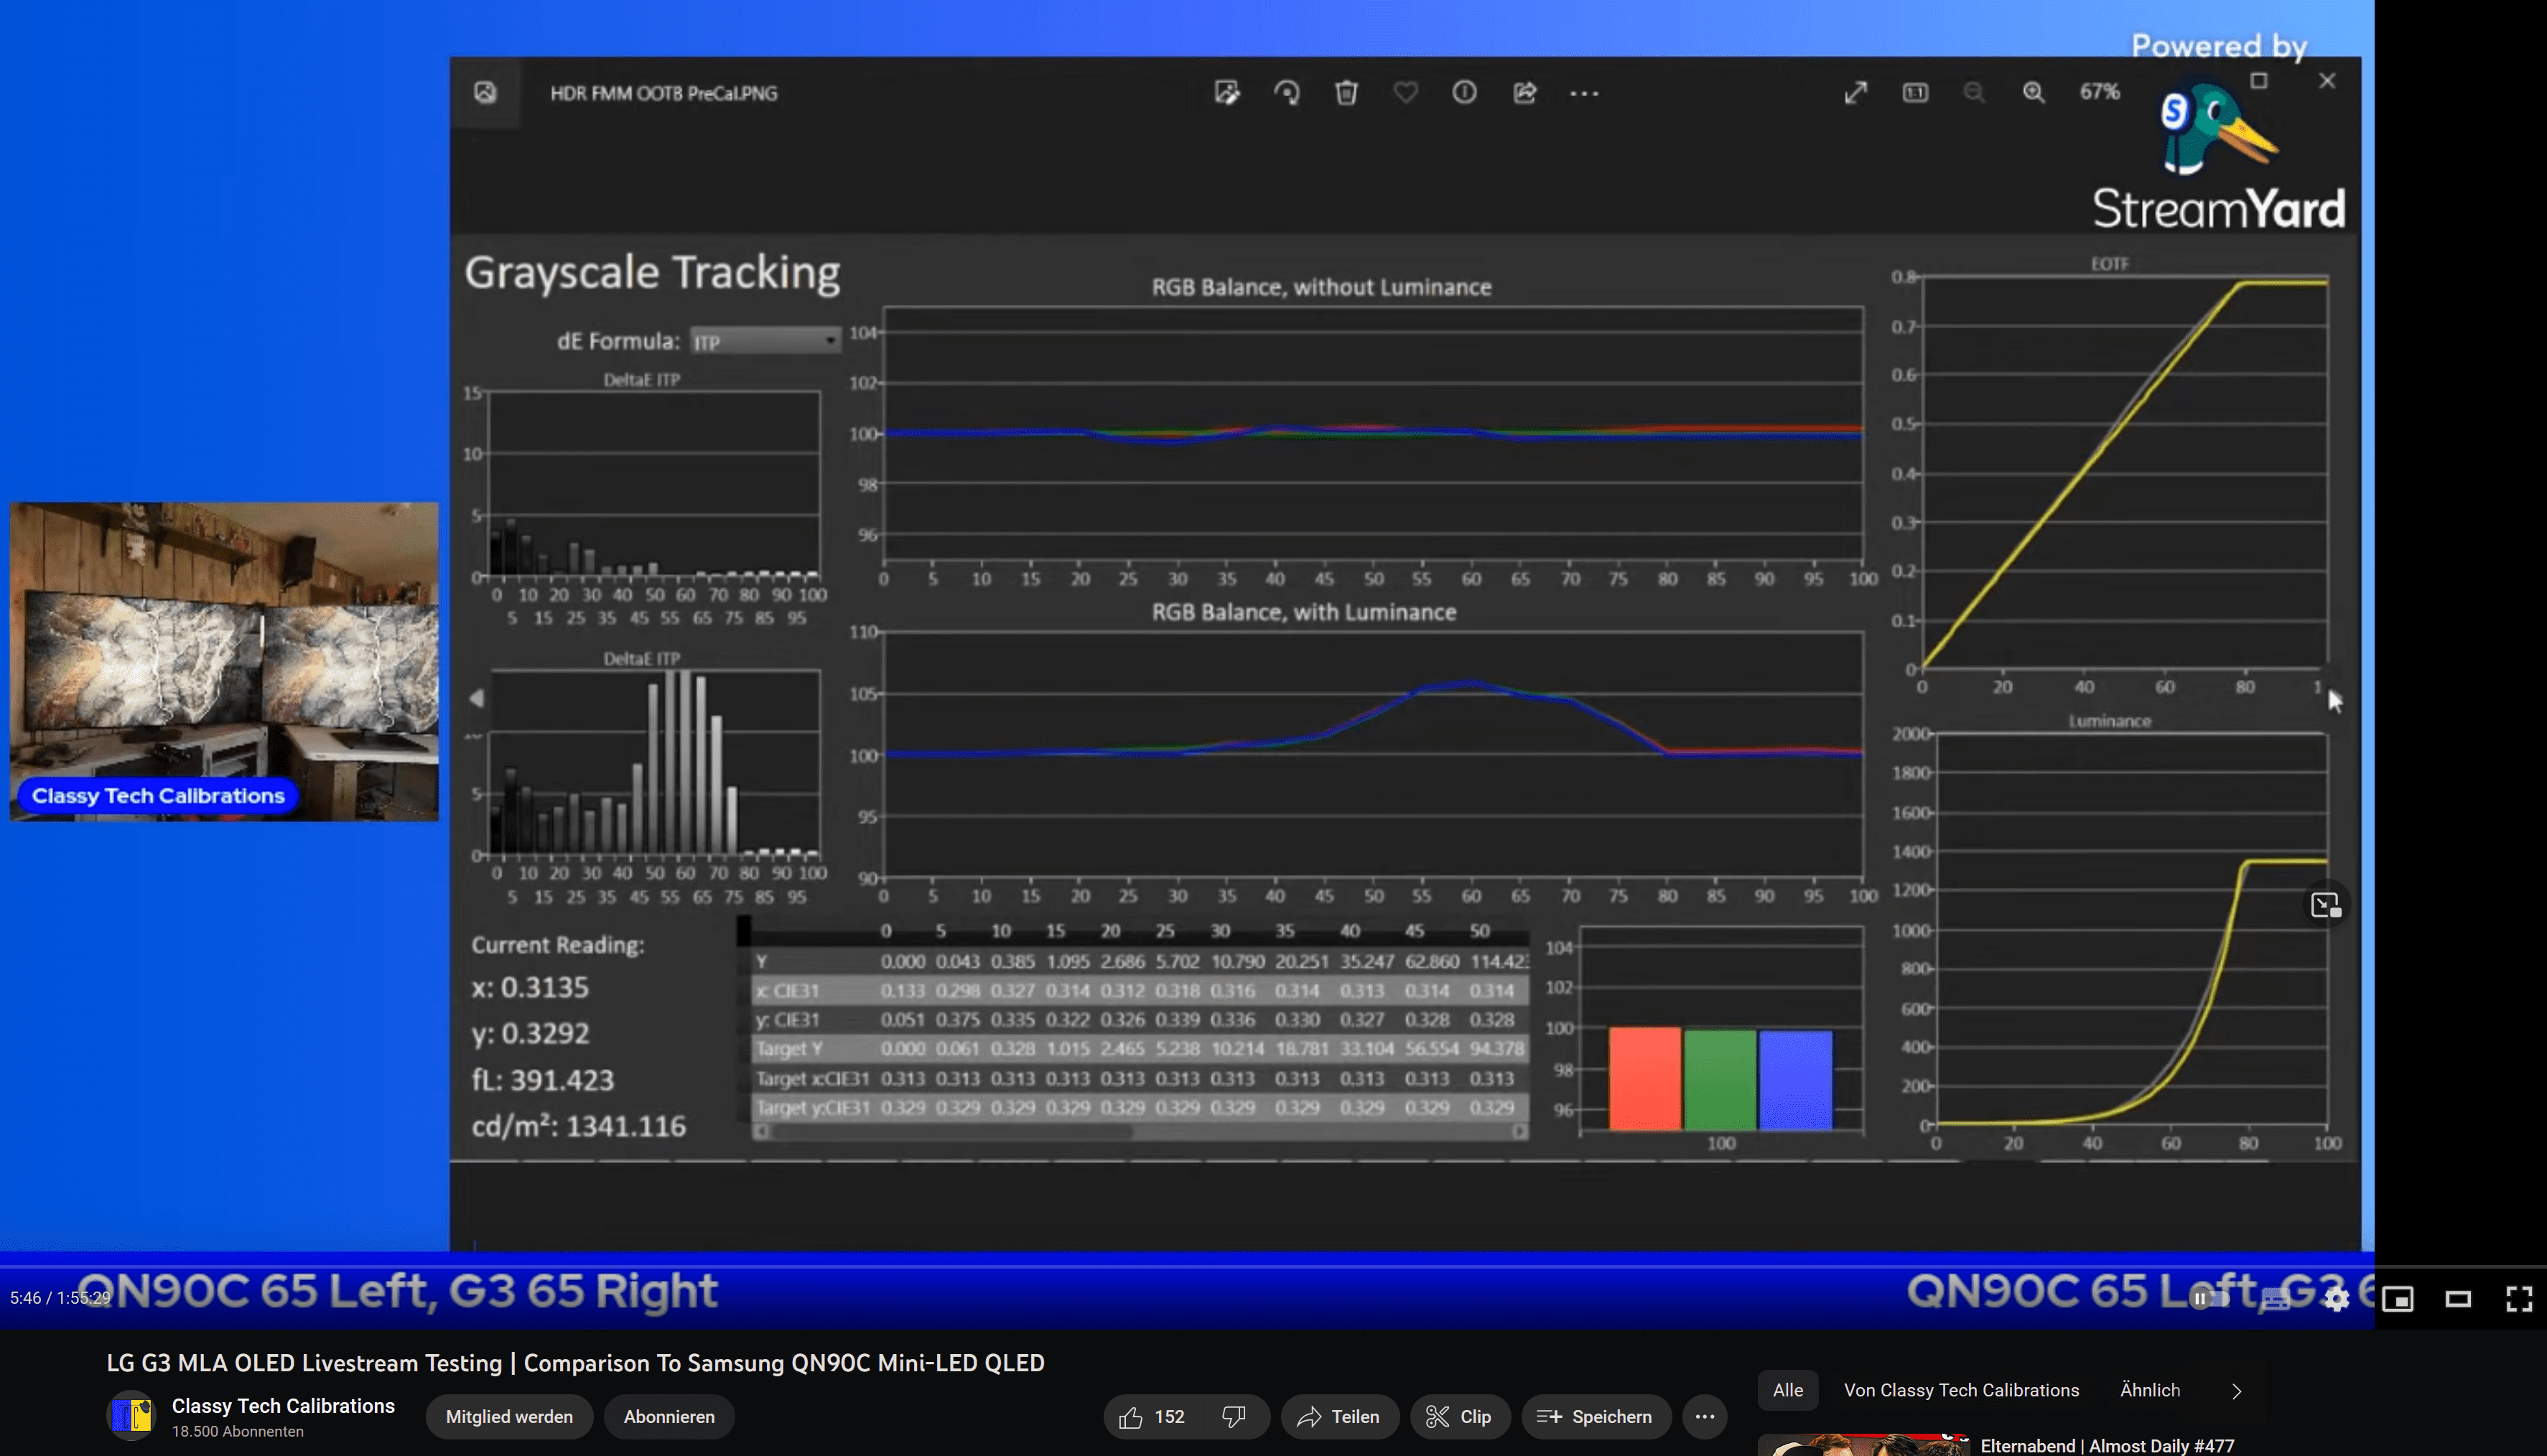This screenshot has width=2547, height=1456.
Task: Click the x: 0.3135 current reading
Action: pyautogui.click(x=530, y=987)
